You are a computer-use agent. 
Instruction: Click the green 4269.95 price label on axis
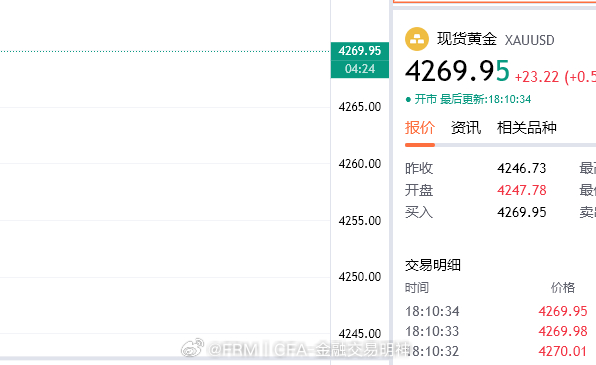(x=360, y=51)
